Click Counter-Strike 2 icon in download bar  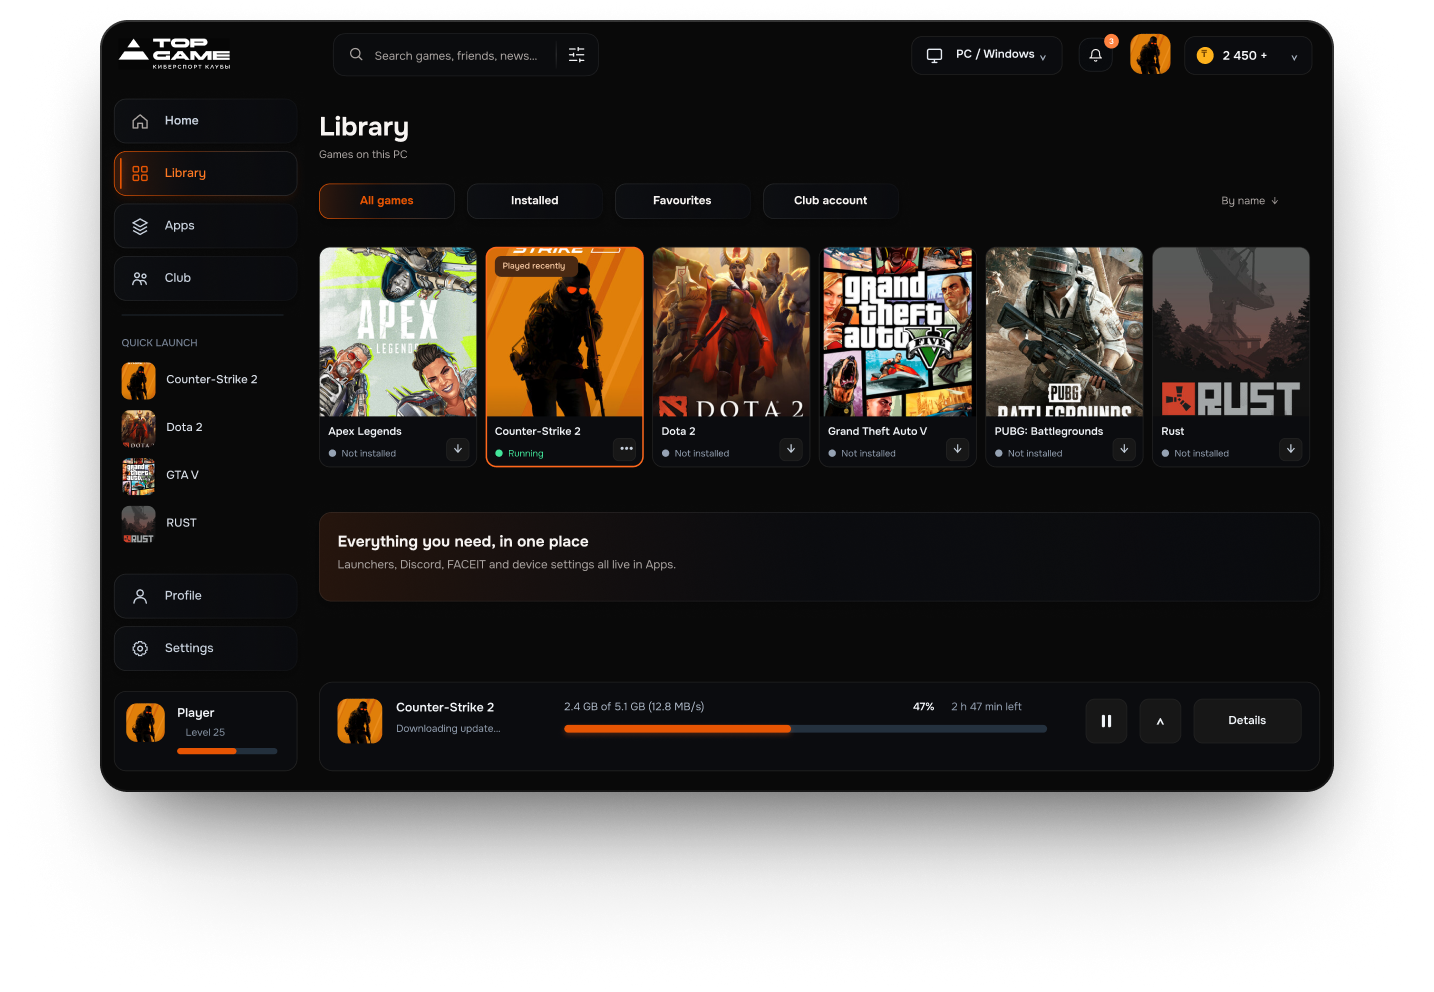coord(360,721)
